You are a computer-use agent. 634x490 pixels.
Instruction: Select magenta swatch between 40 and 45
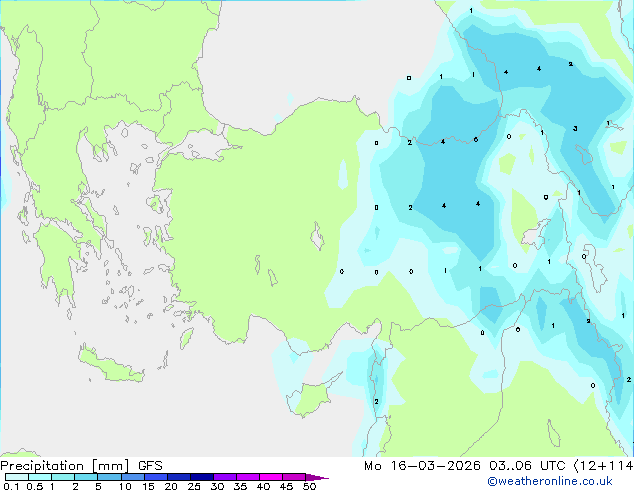[x=271, y=477]
